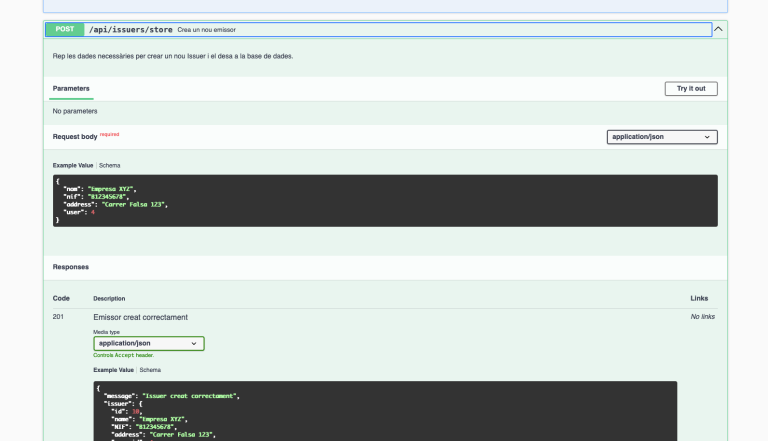Click the 201 response code
This screenshot has width=768, height=441.
coord(58,317)
